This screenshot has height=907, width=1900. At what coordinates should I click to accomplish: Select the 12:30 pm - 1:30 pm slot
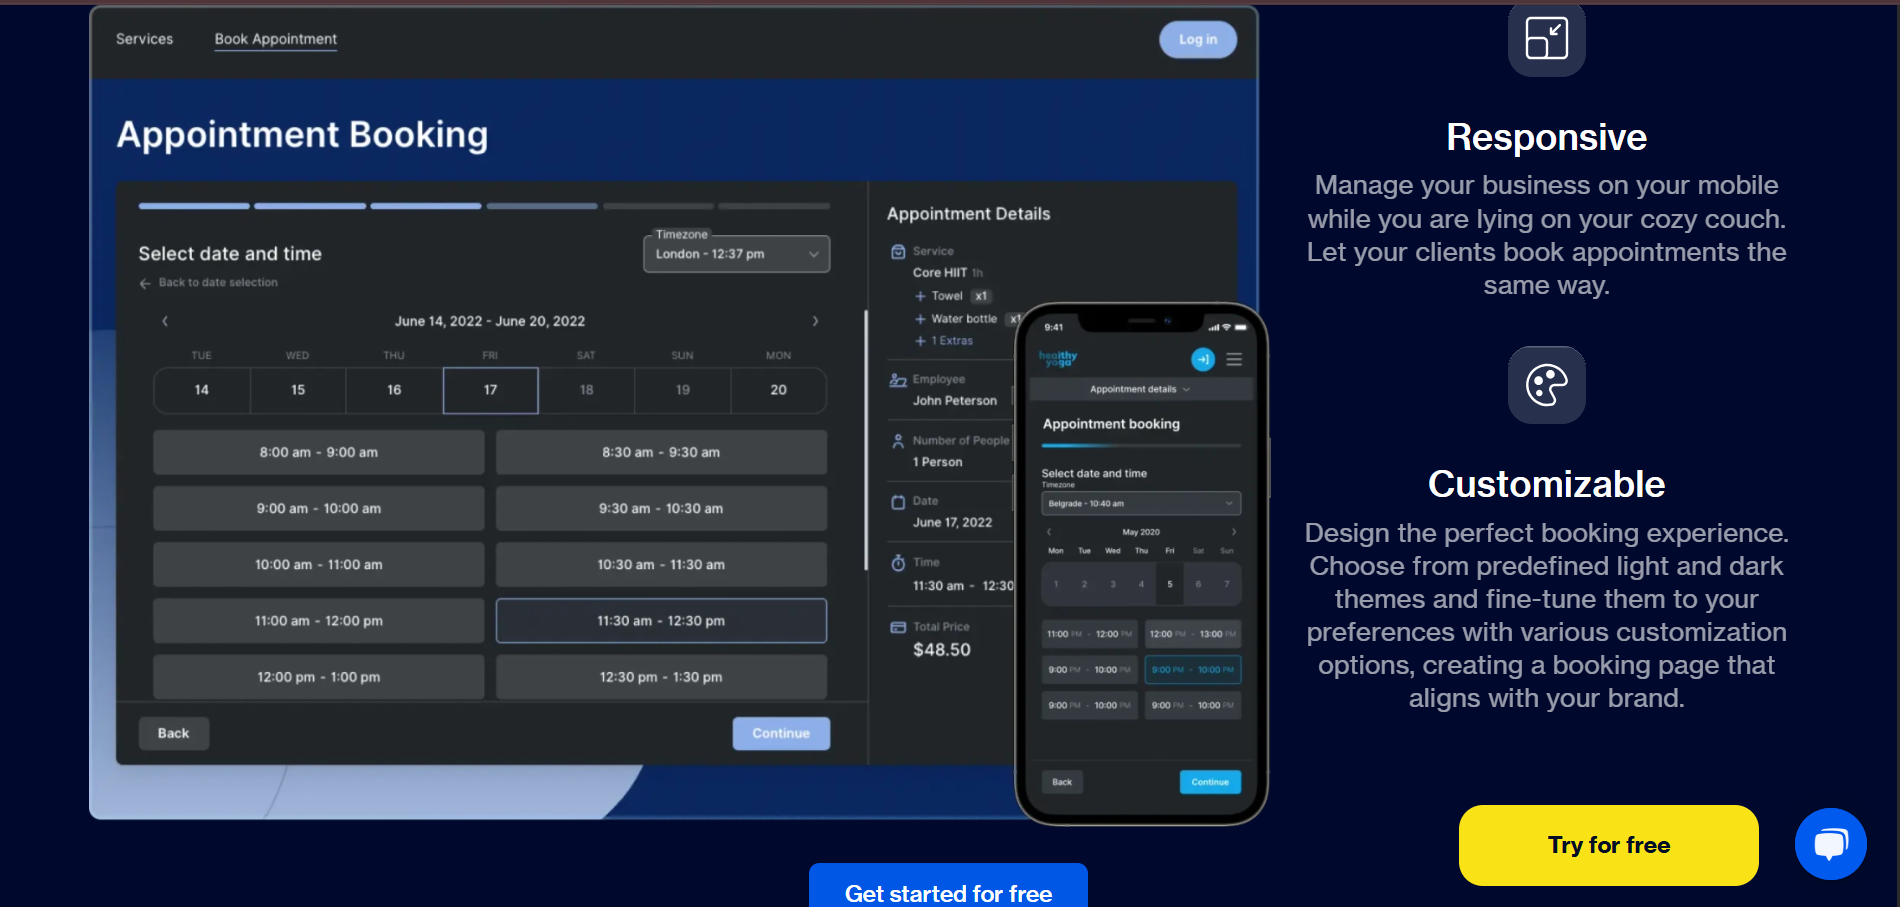661,677
